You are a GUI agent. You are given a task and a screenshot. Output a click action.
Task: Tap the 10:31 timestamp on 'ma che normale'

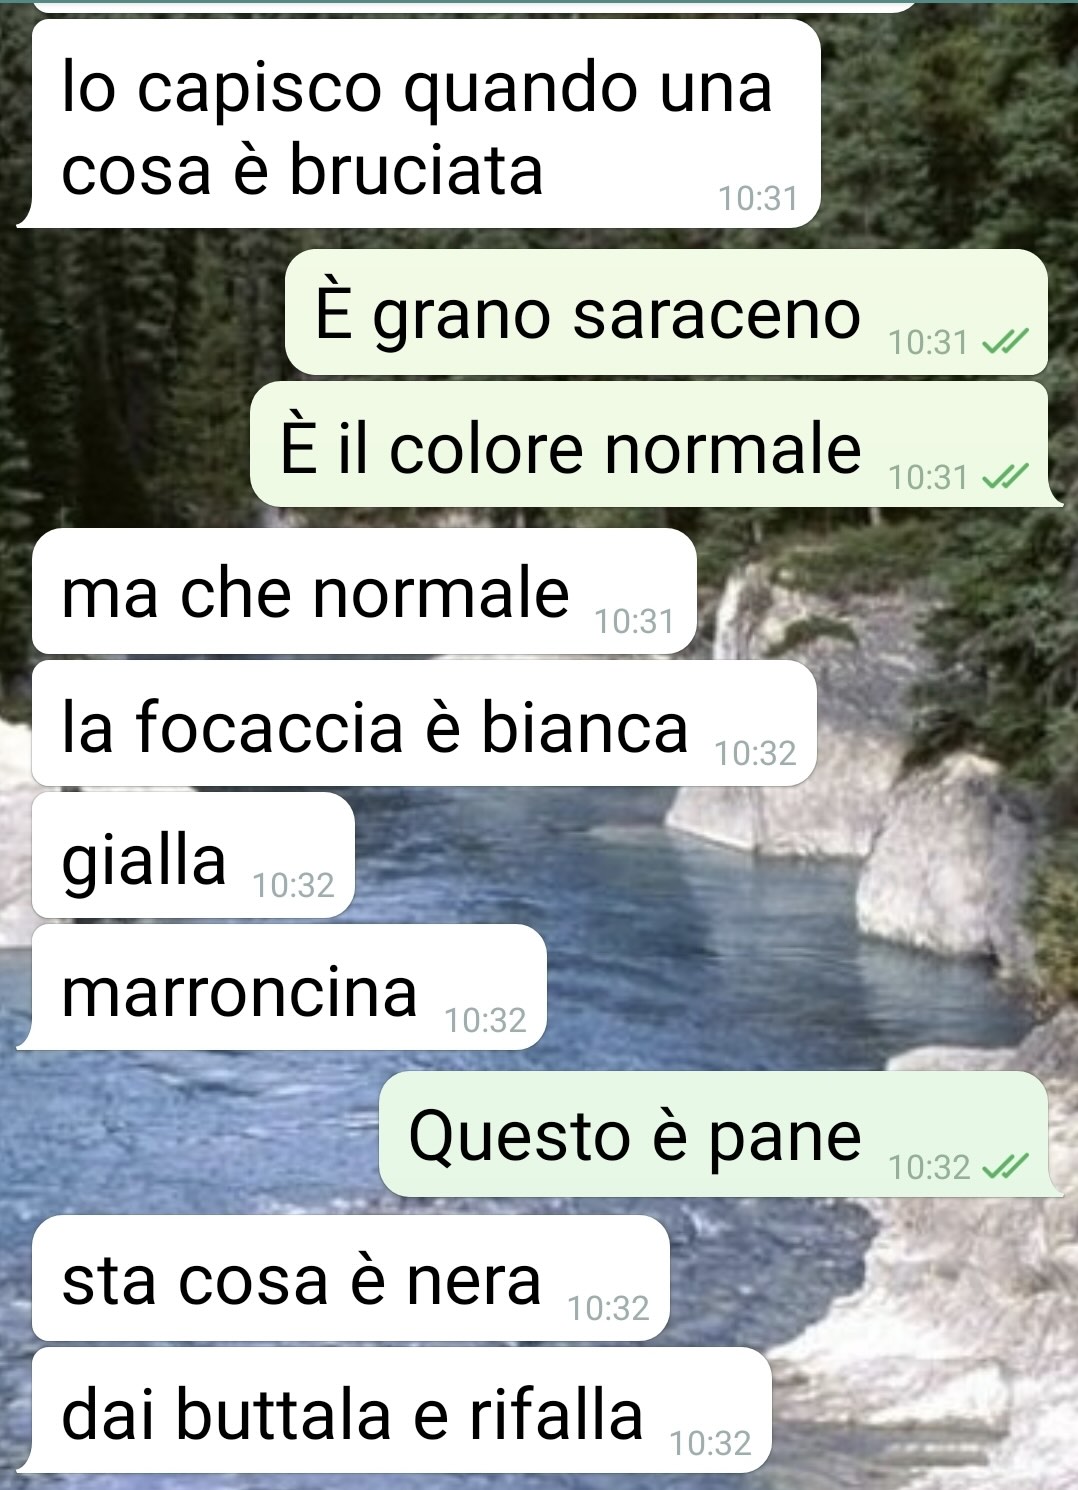[x=635, y=622]
